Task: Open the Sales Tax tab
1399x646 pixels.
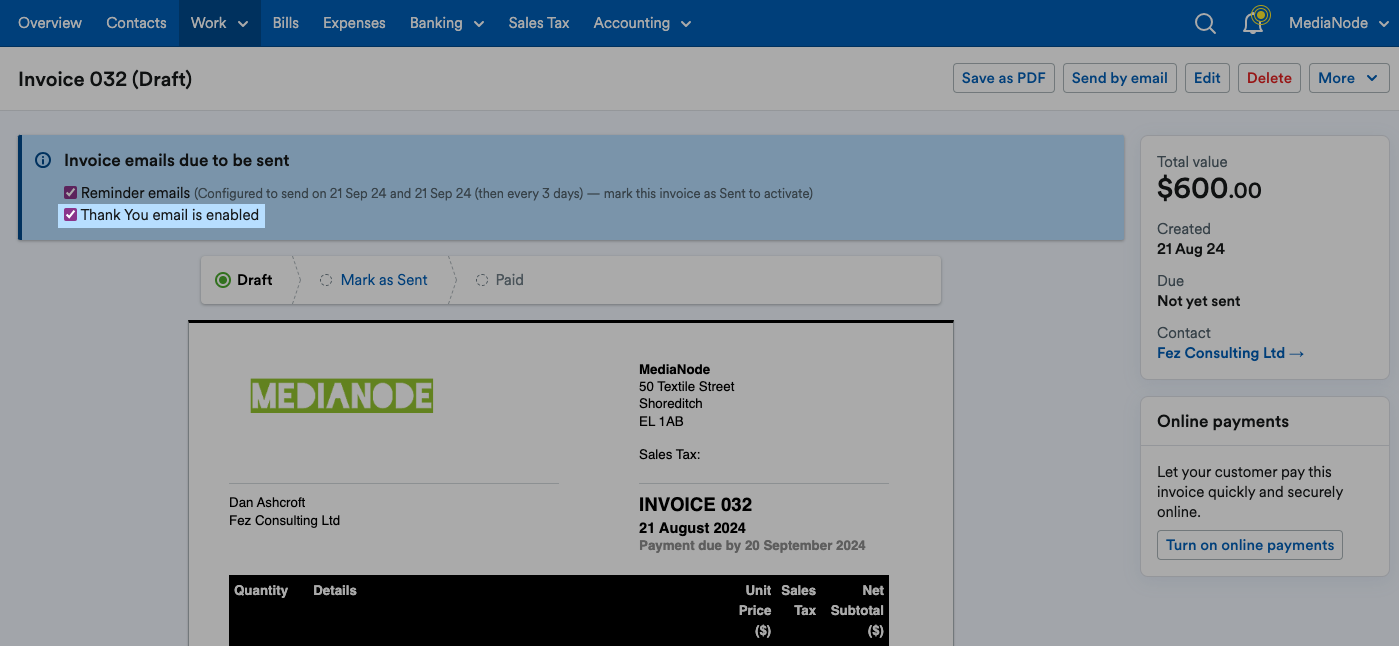Action: tap(539, 23)
